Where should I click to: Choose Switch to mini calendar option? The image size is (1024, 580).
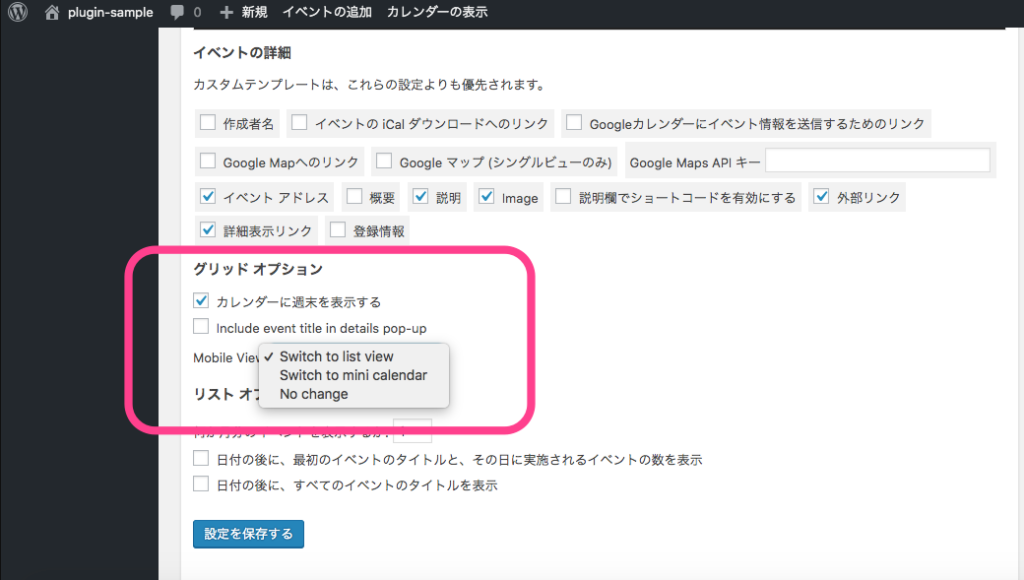pos(353,375)
